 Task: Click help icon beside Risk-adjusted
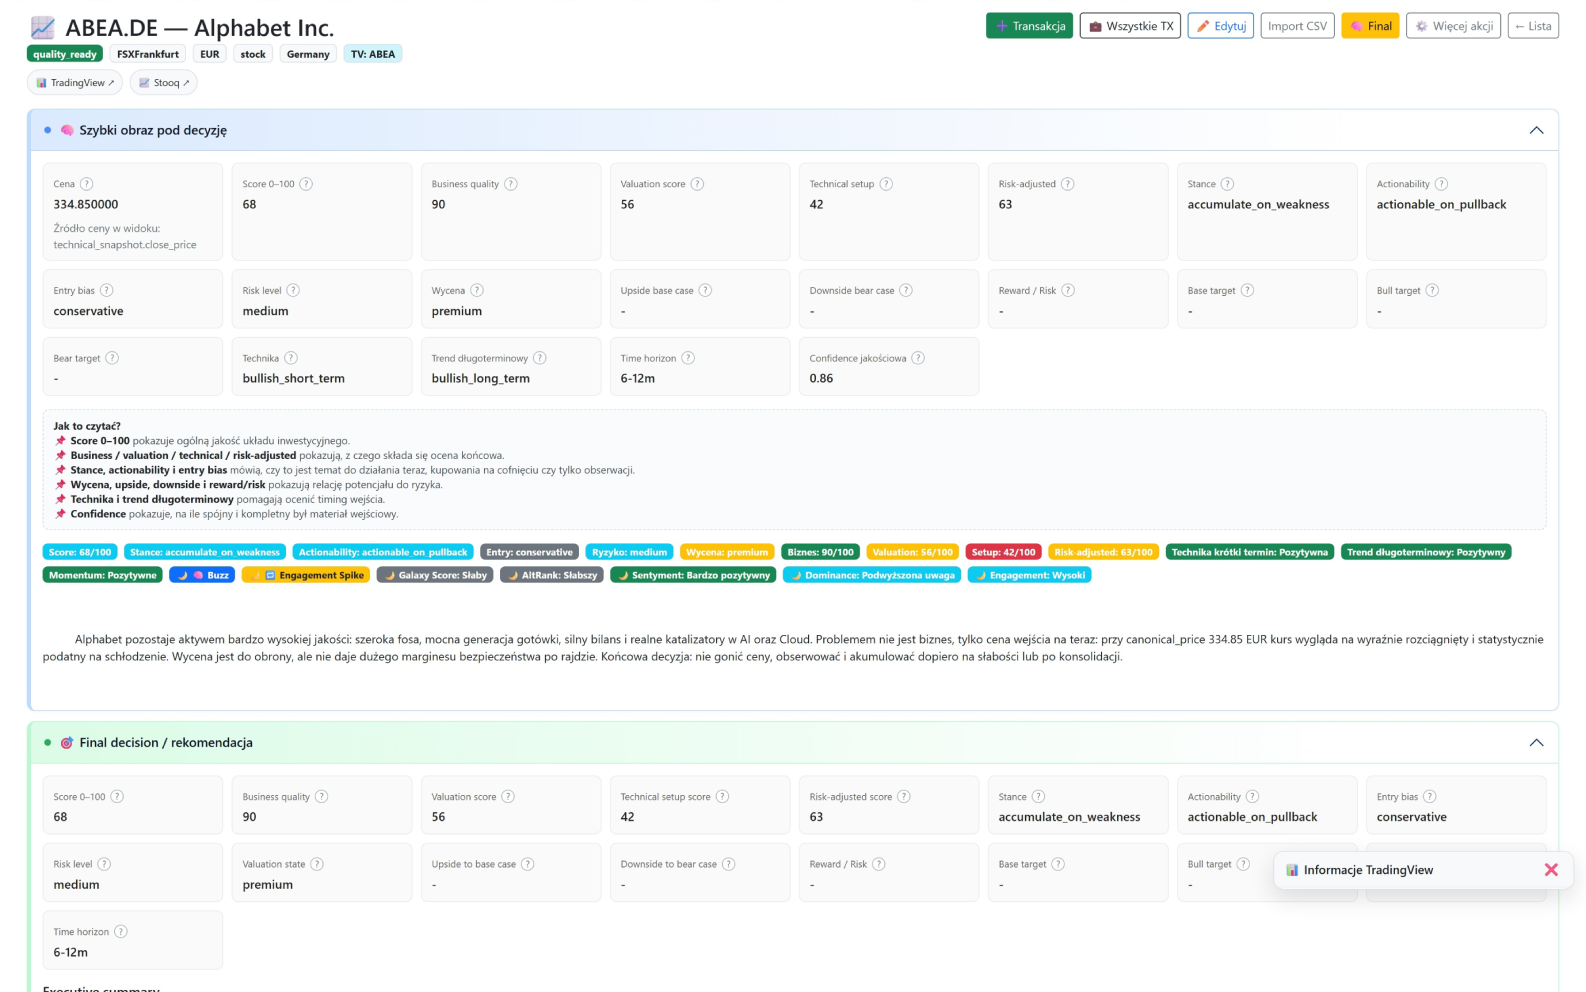[1067, 184]
